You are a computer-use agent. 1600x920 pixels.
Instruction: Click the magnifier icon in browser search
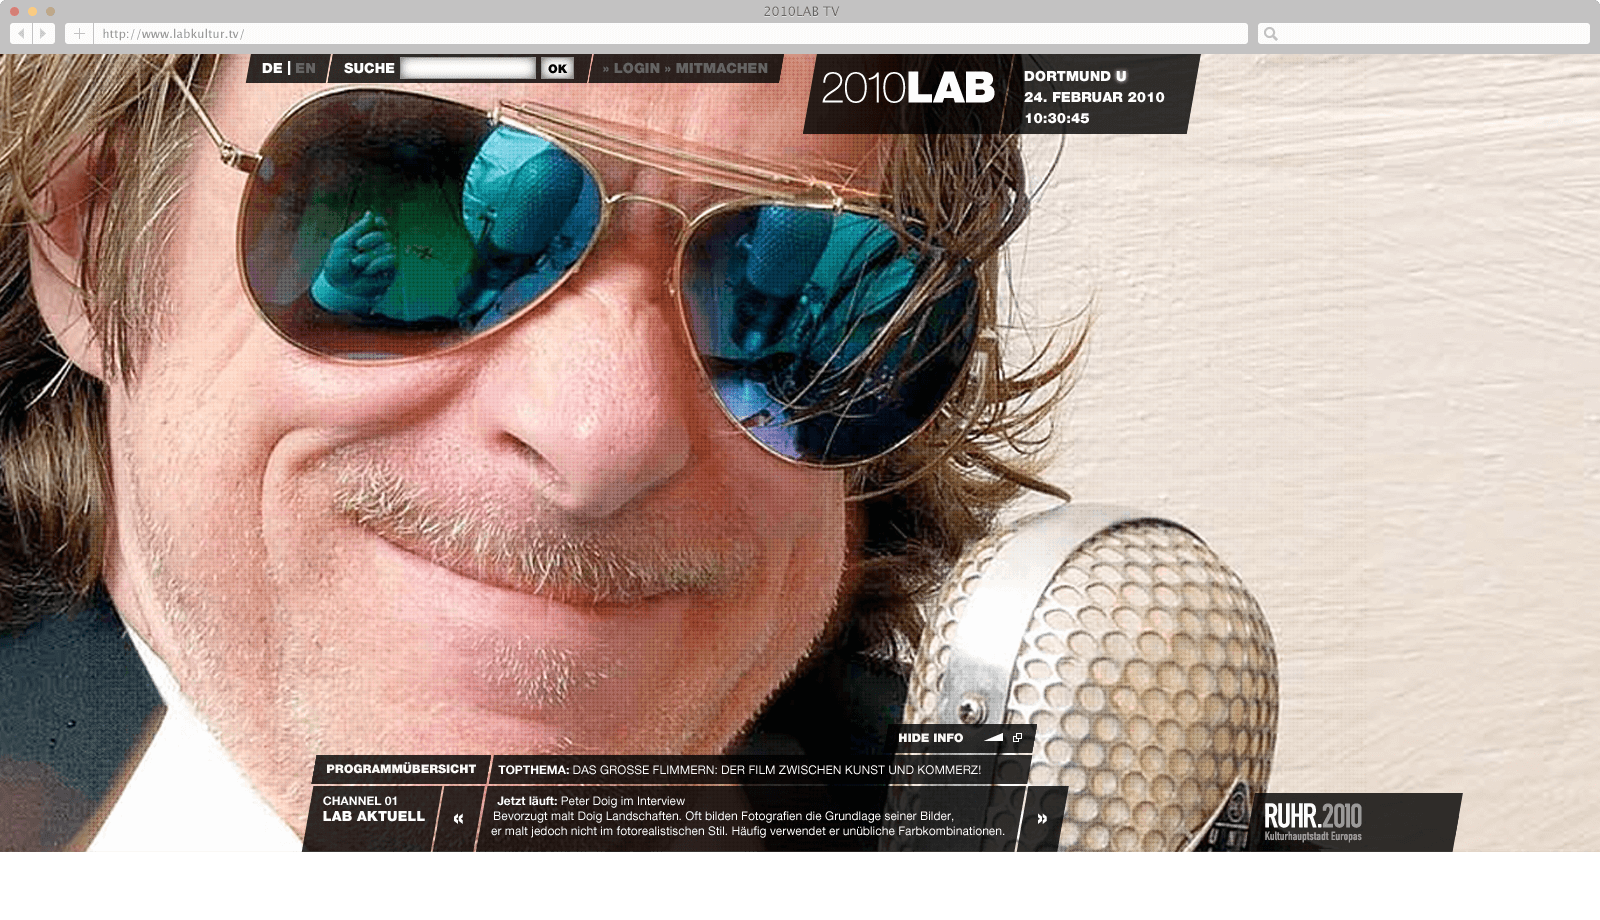(1270, 34)
